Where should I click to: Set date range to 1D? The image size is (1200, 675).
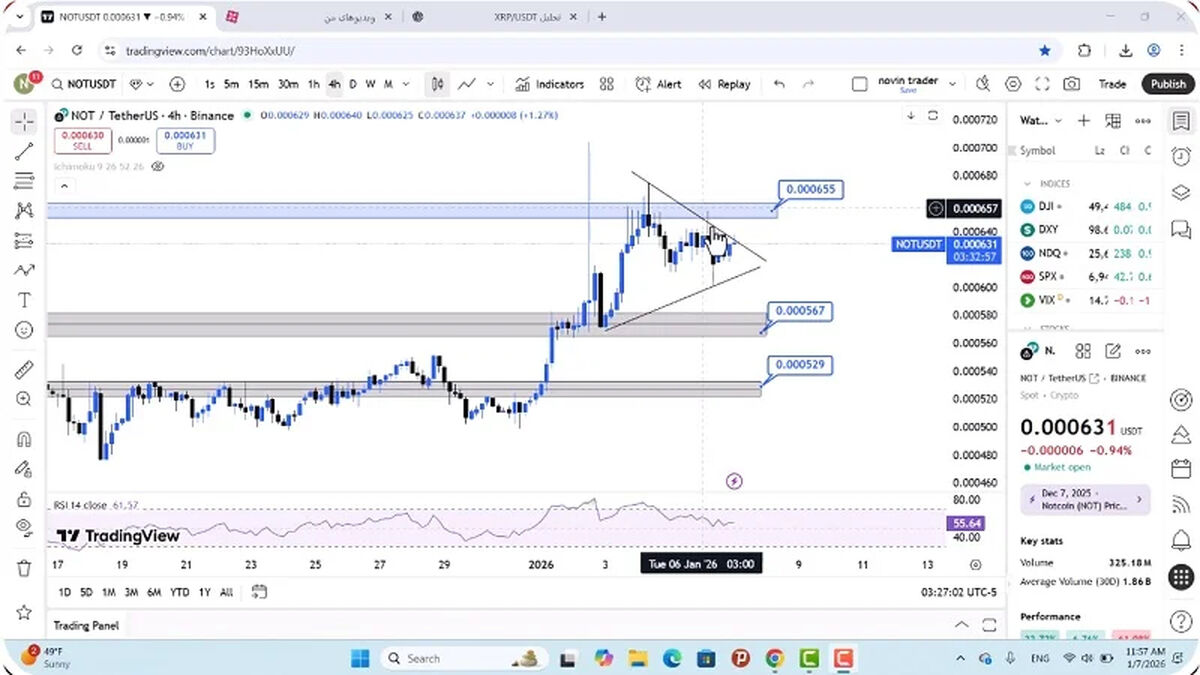pyautogui.click(x=65, y=592)
